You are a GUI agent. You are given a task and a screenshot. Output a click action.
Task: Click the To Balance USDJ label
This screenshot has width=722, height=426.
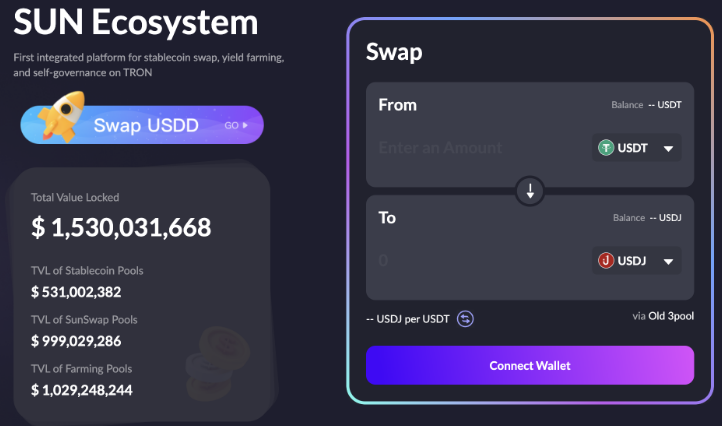[647, 217]
